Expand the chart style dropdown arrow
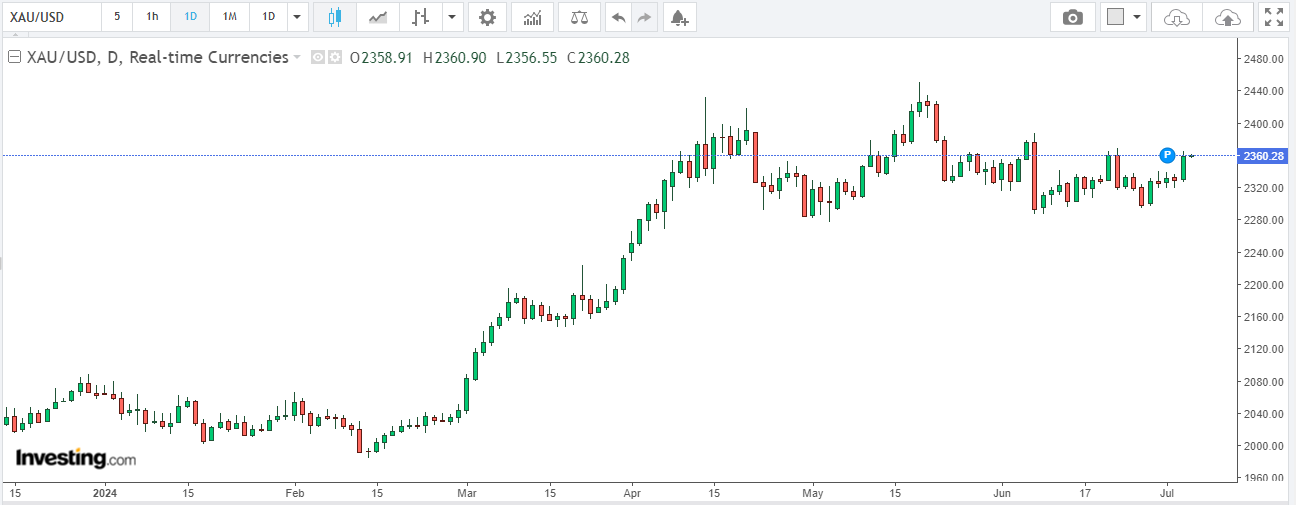 pos(453,17)
